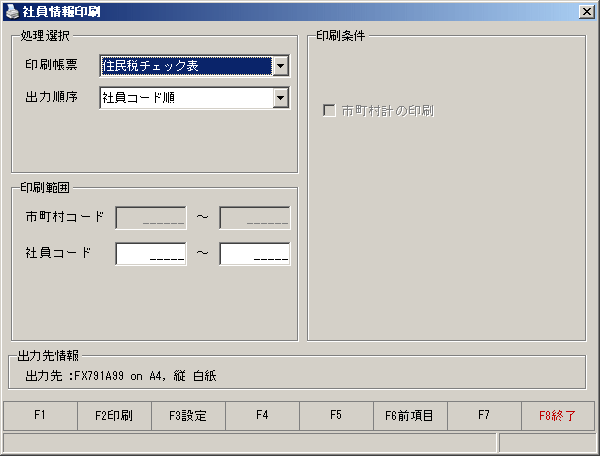Click the starting 社員コード input field
The height and width of the screenshot is (456, 600).
pos(151,253)
